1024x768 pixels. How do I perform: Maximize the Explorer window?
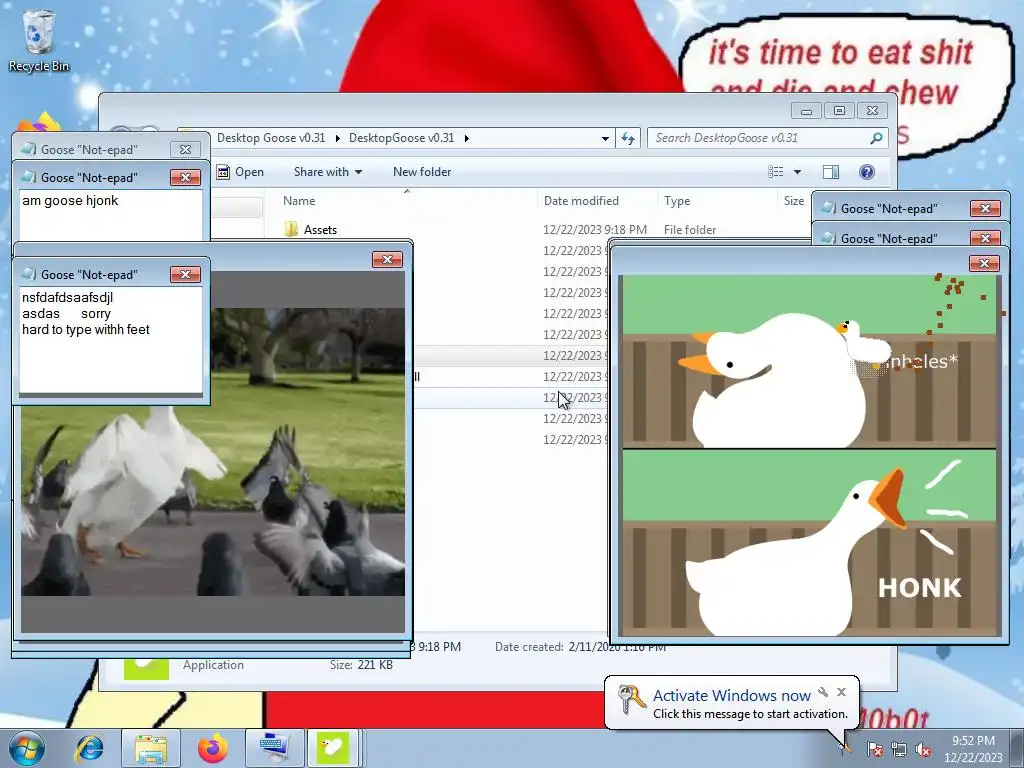839,110
